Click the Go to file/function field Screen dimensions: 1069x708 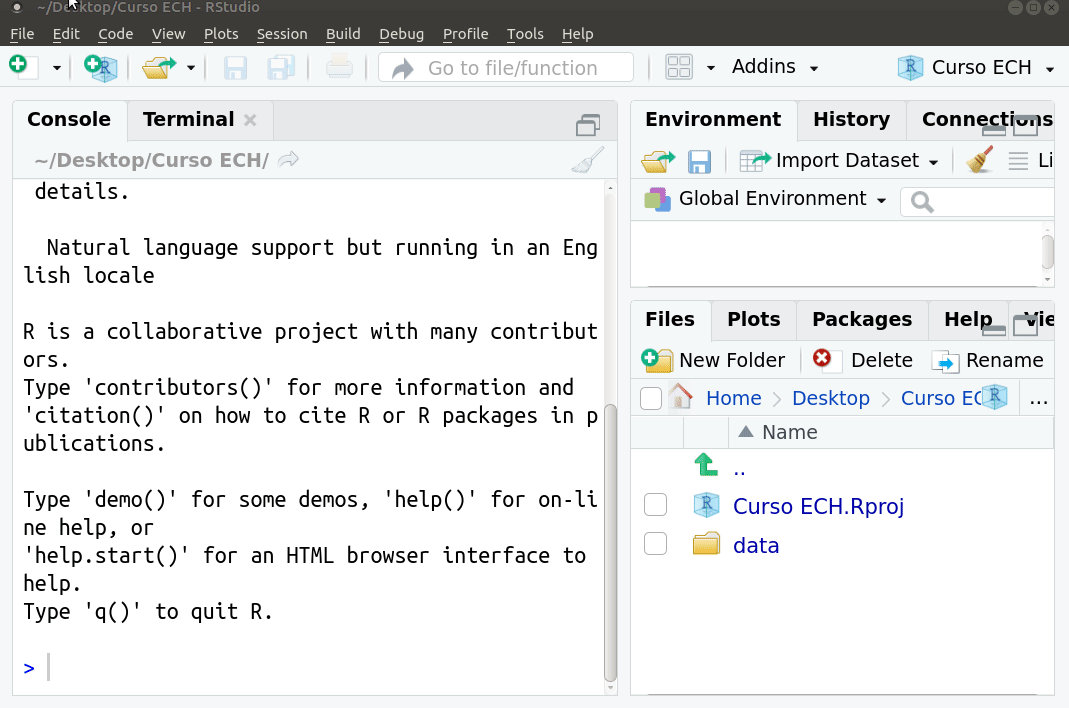click(506, 68)
